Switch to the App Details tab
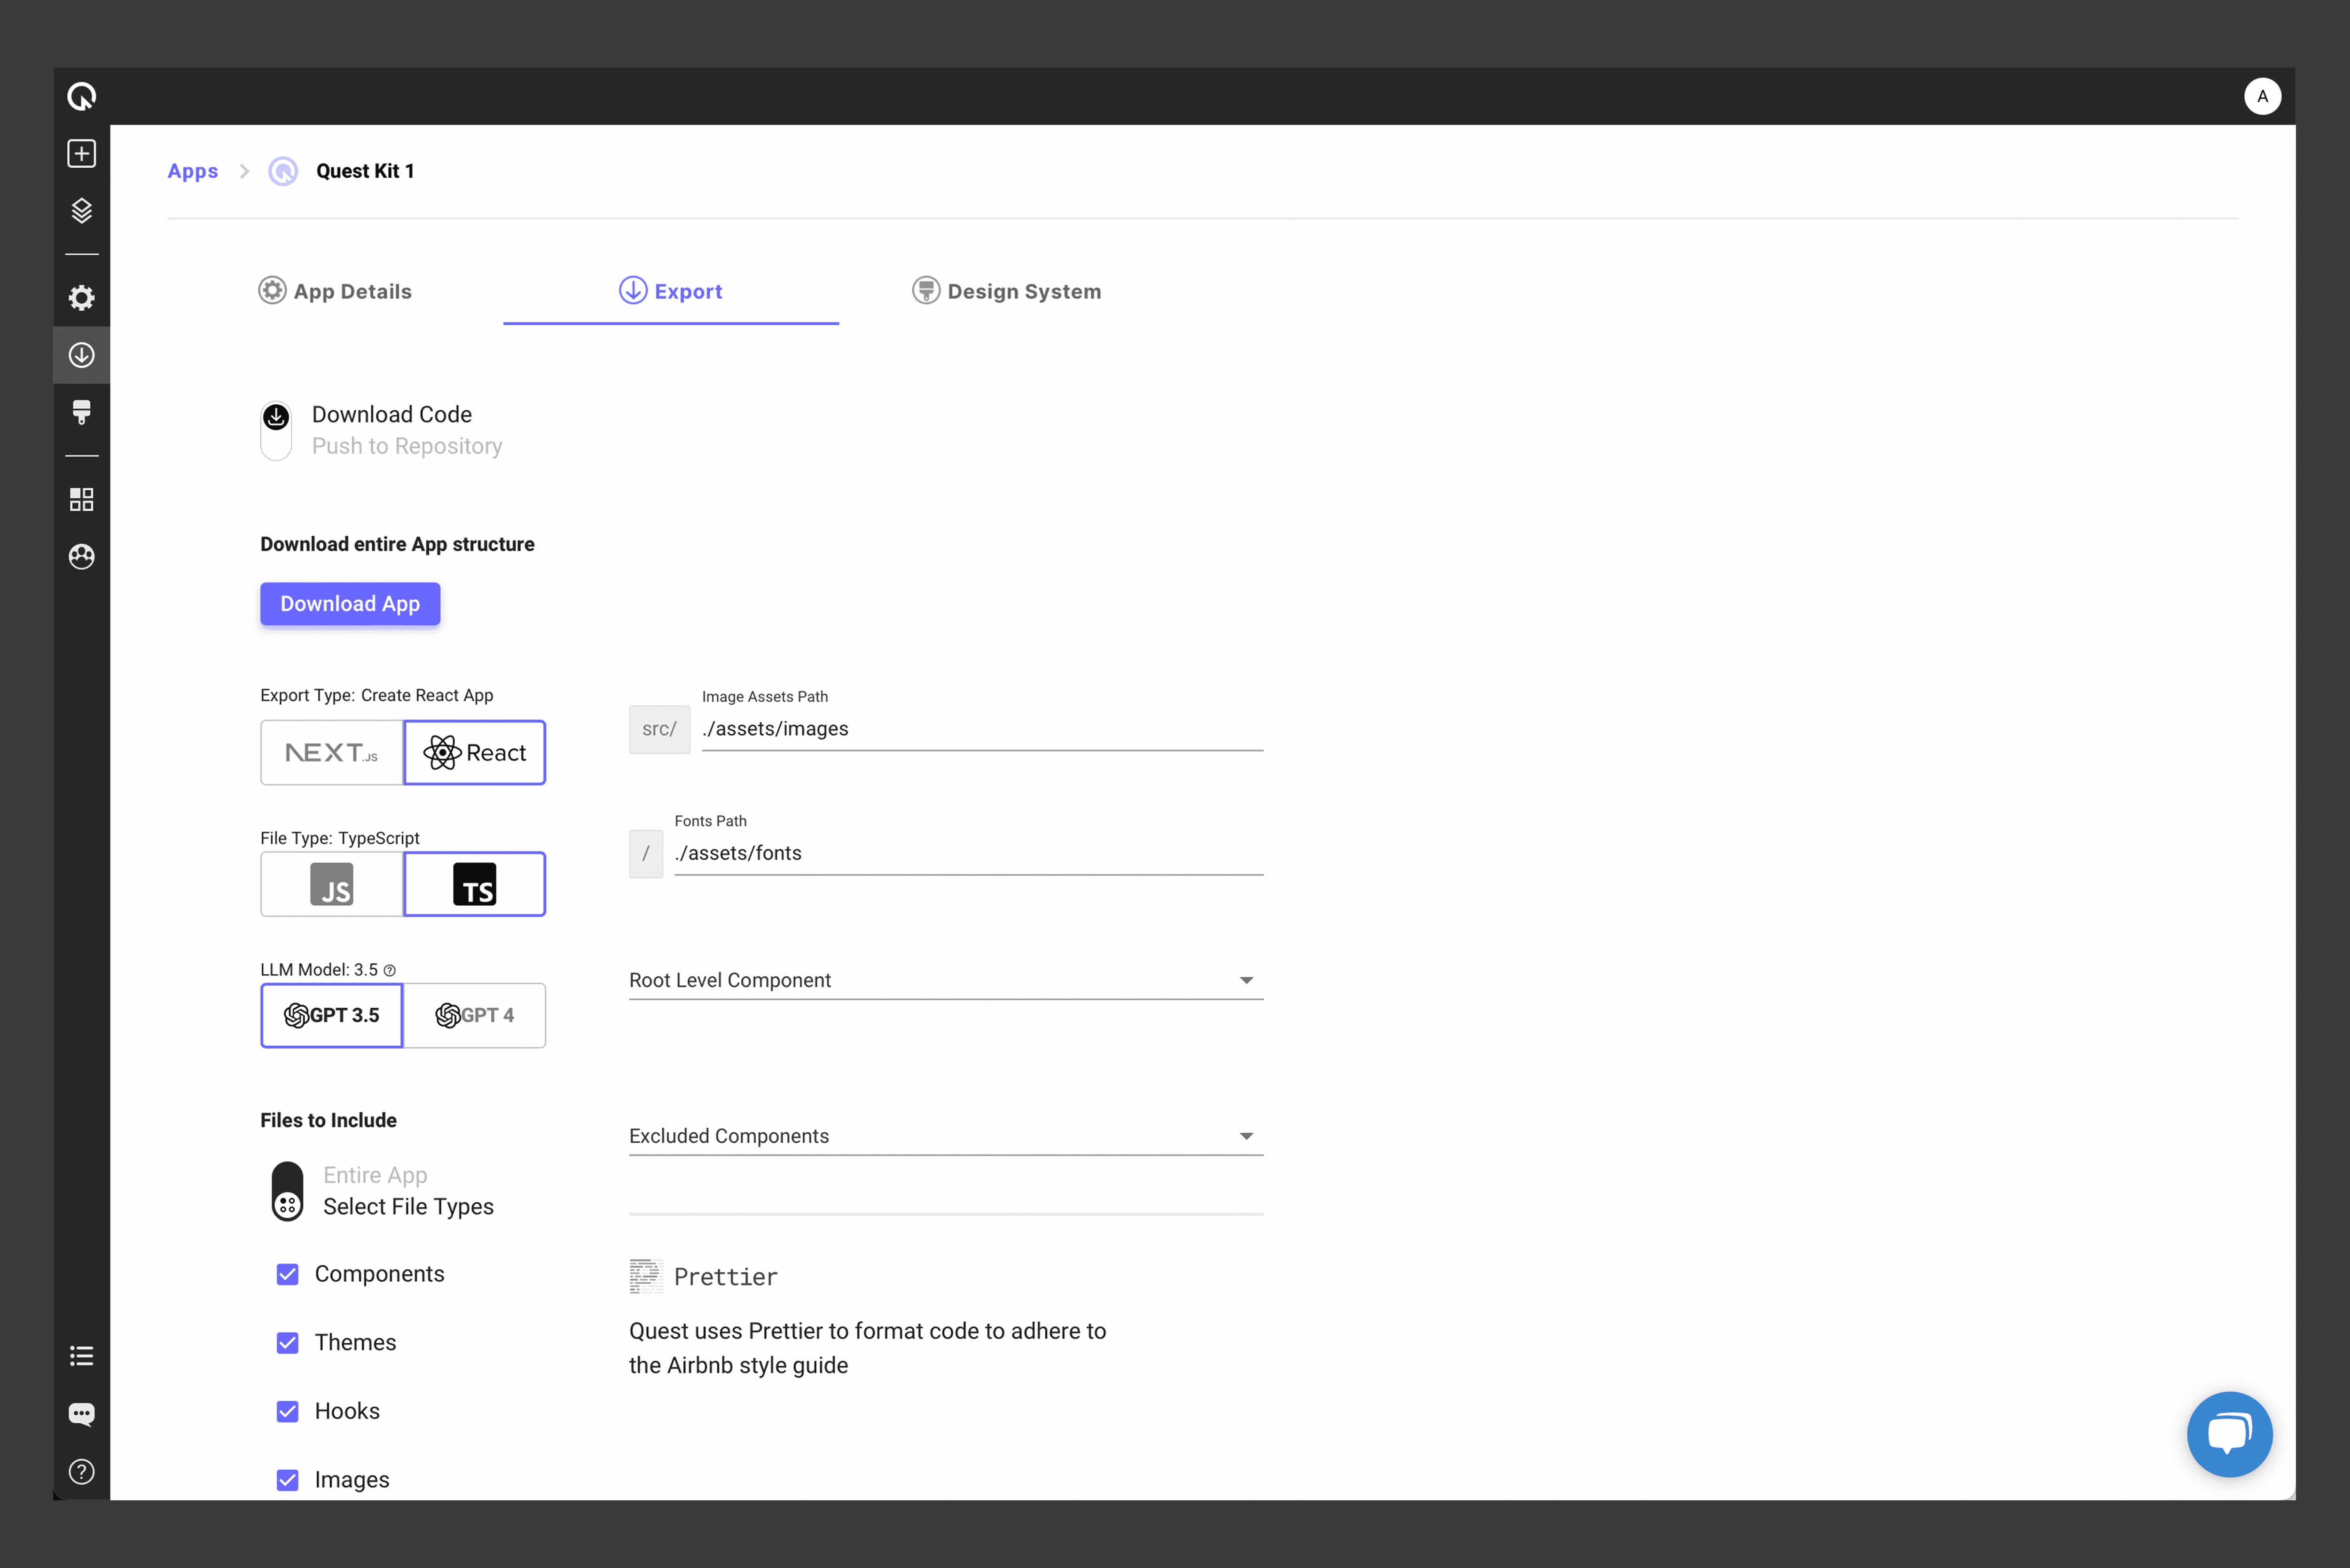Viewport: 2350px width, 1568px height. click(335, 291)
